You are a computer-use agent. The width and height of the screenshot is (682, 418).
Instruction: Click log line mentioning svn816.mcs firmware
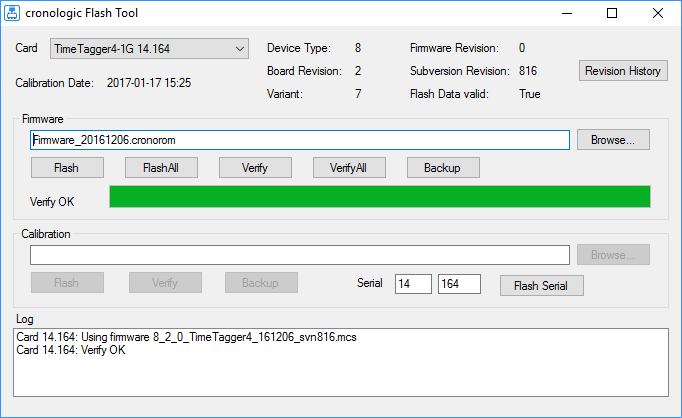(x=186, y=337)
